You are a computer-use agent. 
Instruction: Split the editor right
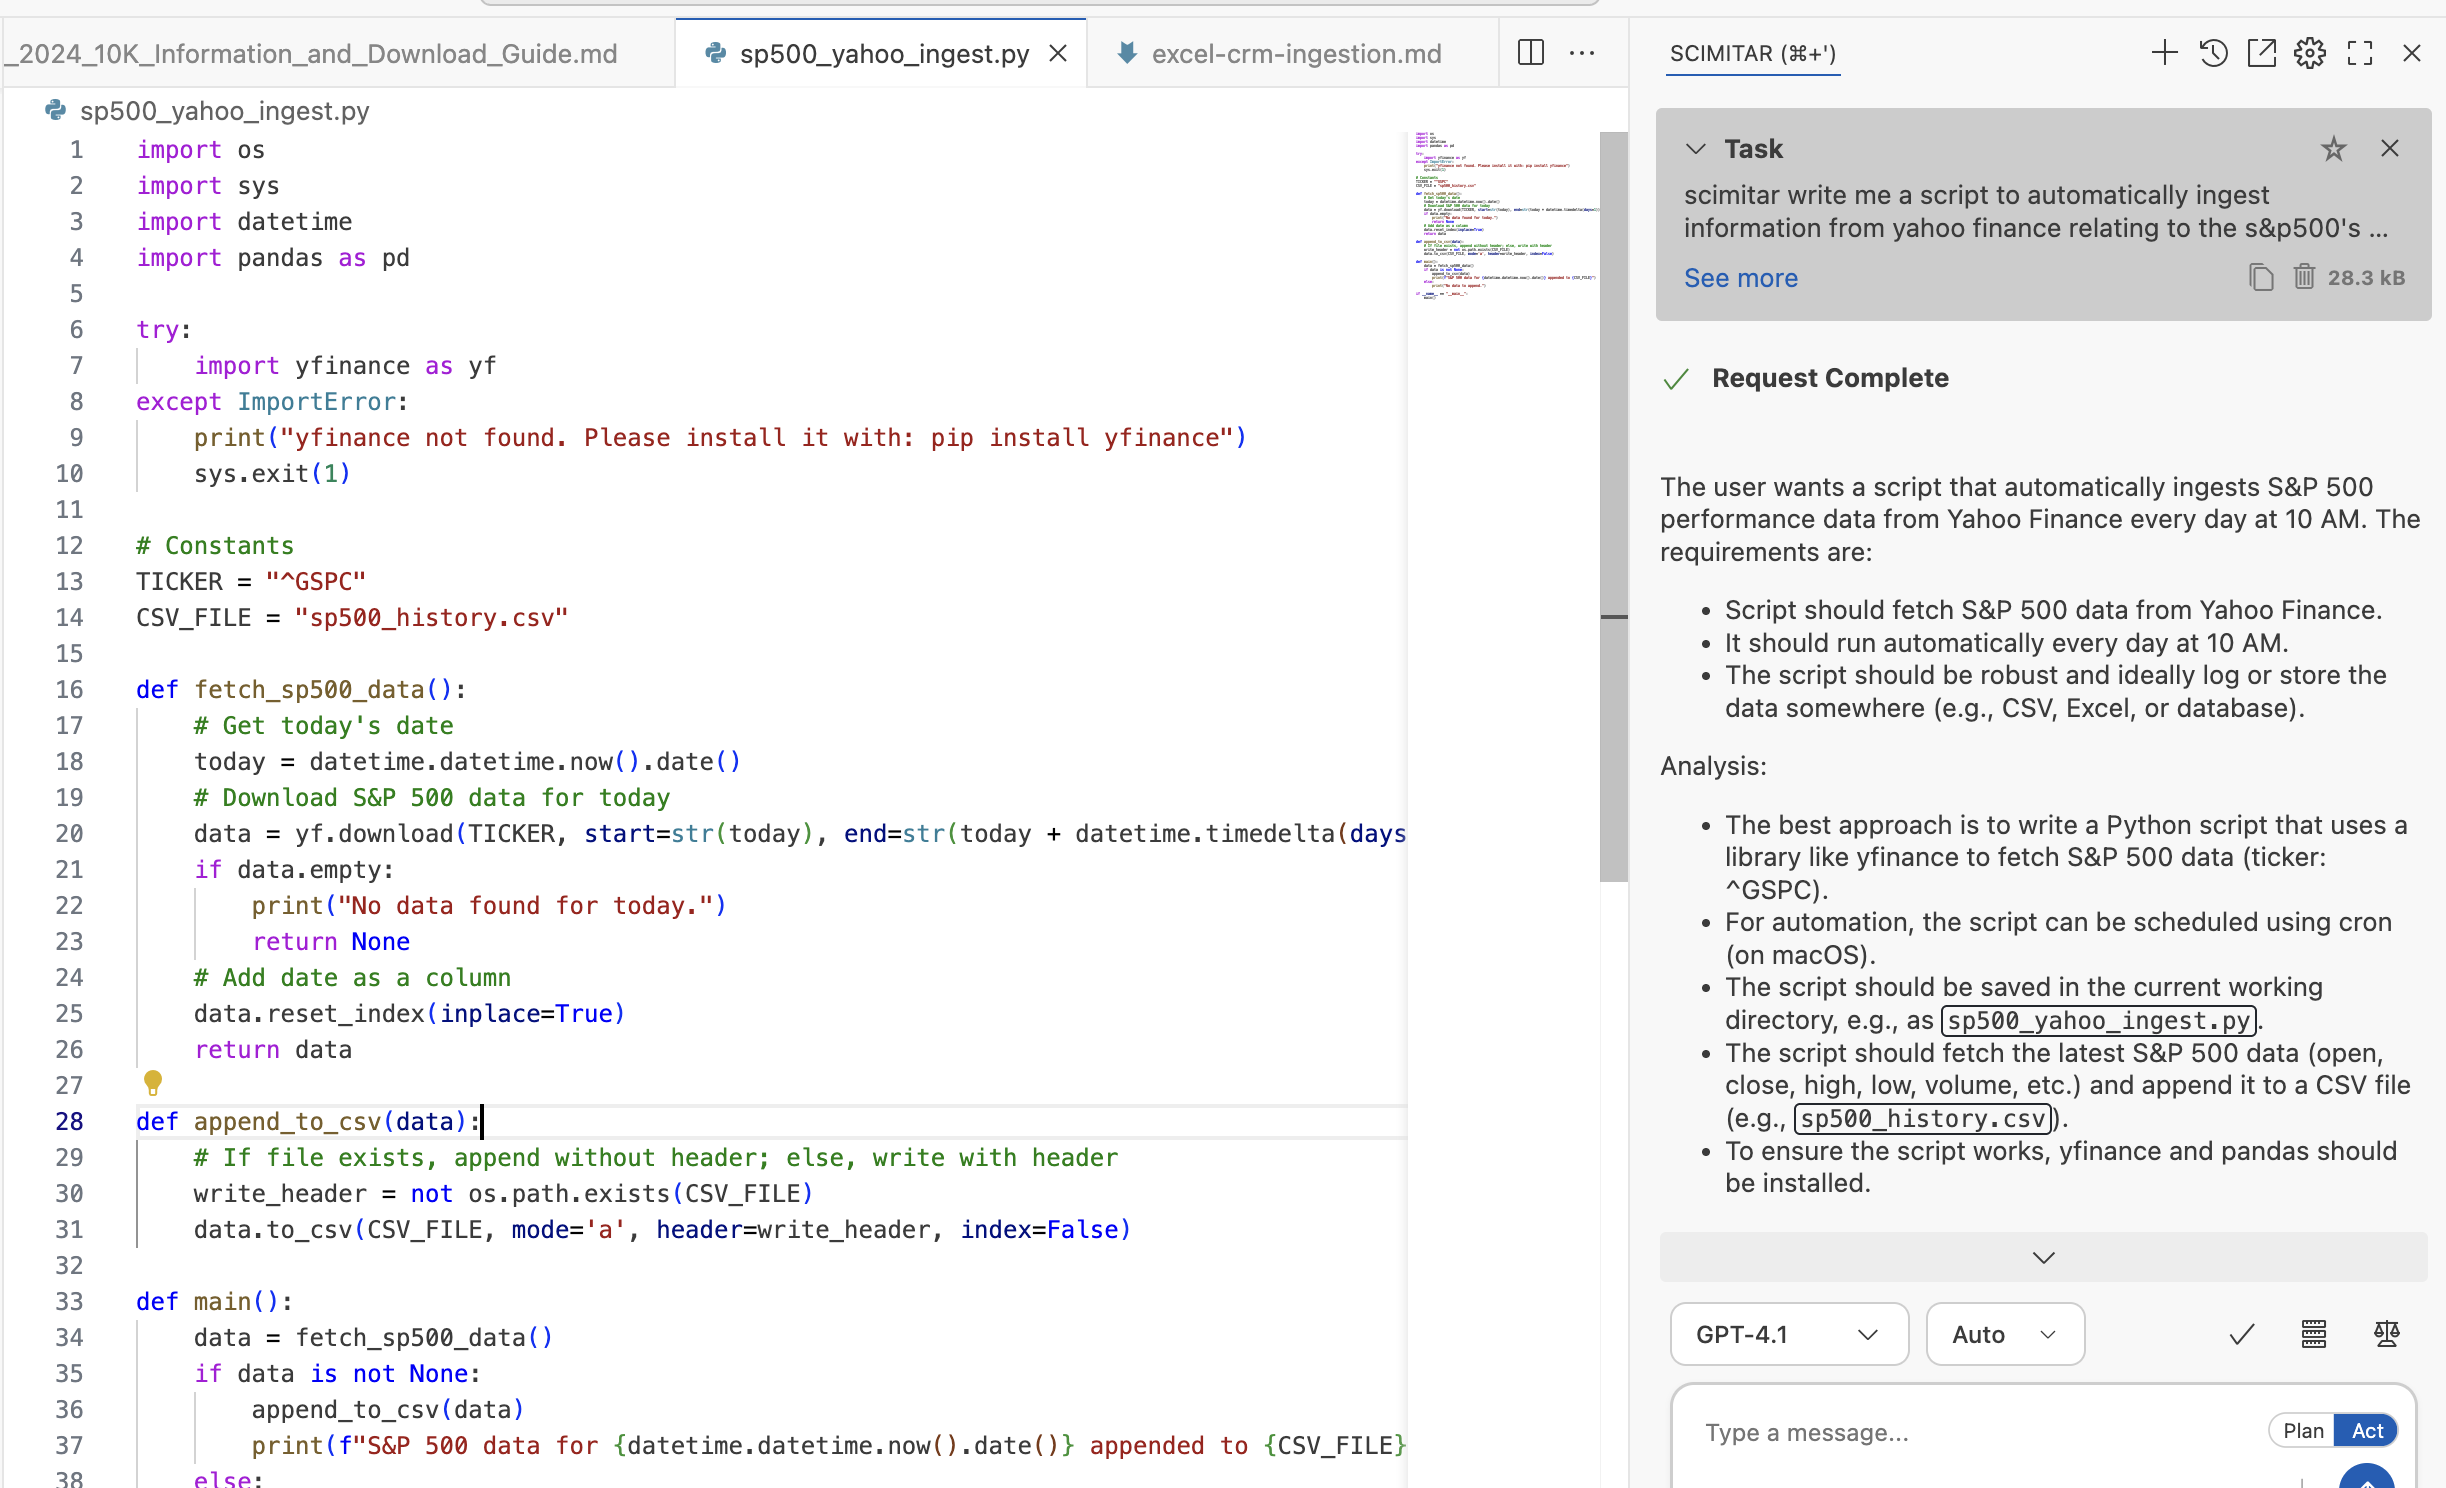tap(1531, 52)
